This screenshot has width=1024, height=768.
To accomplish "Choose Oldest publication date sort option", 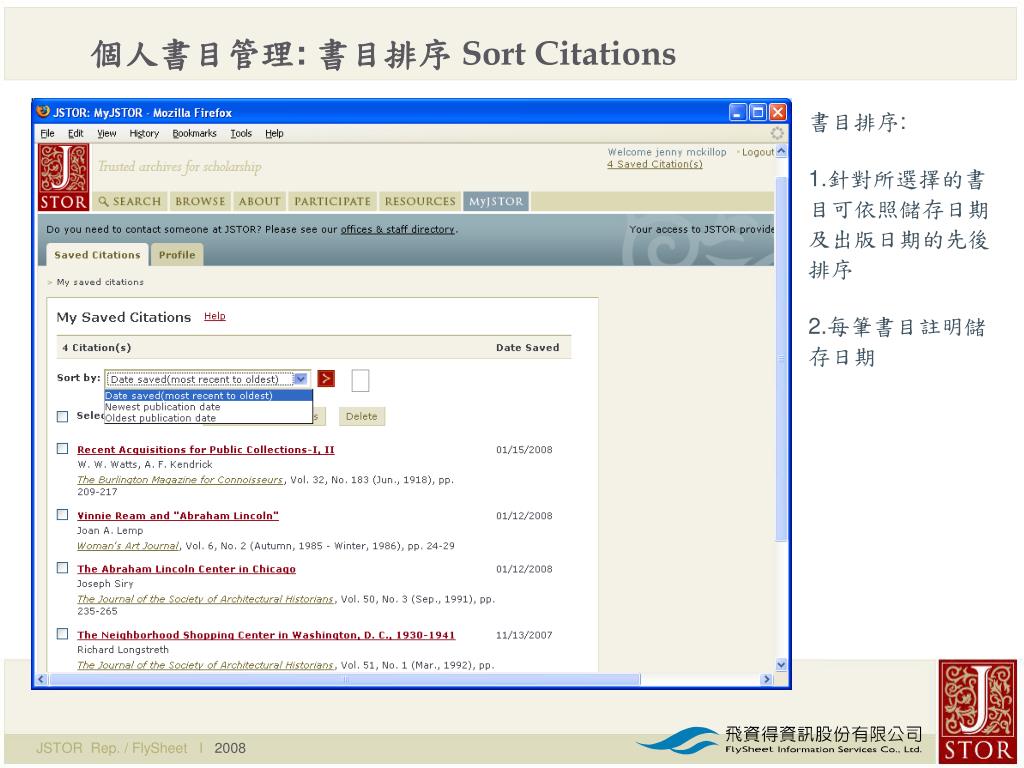I will click(208, 418).
